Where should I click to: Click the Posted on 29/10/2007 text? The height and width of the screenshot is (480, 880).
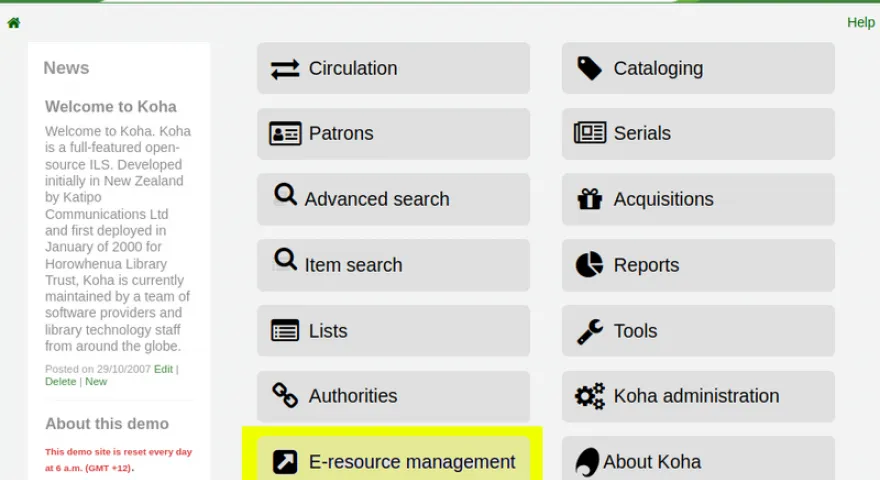point(98,369)
